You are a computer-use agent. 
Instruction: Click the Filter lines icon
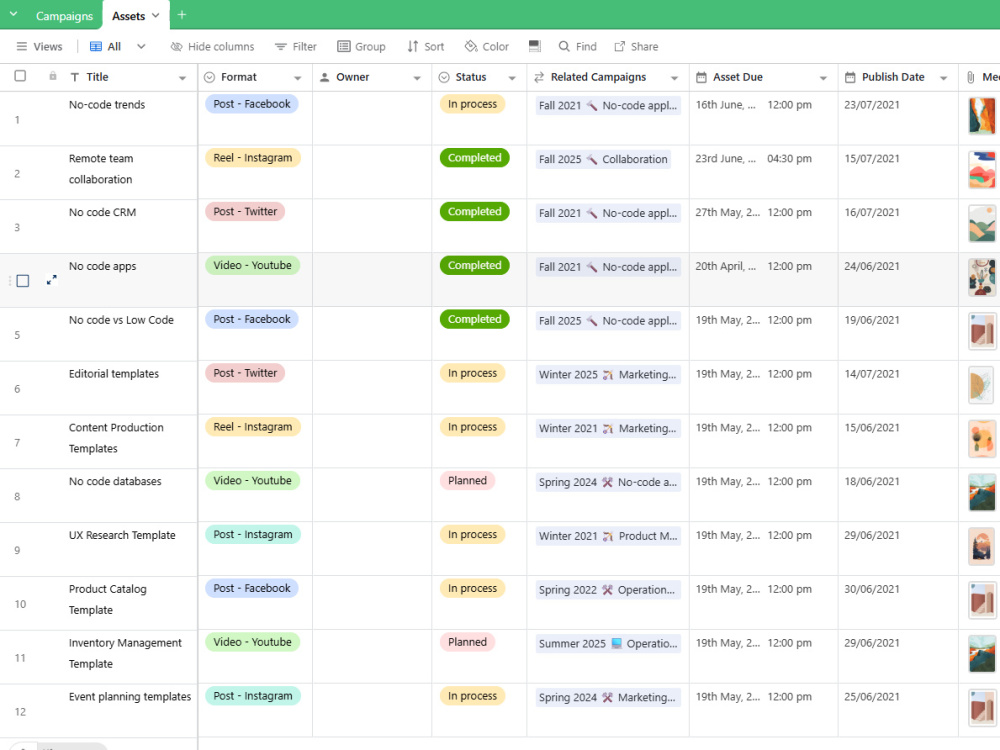pos(281,47)
